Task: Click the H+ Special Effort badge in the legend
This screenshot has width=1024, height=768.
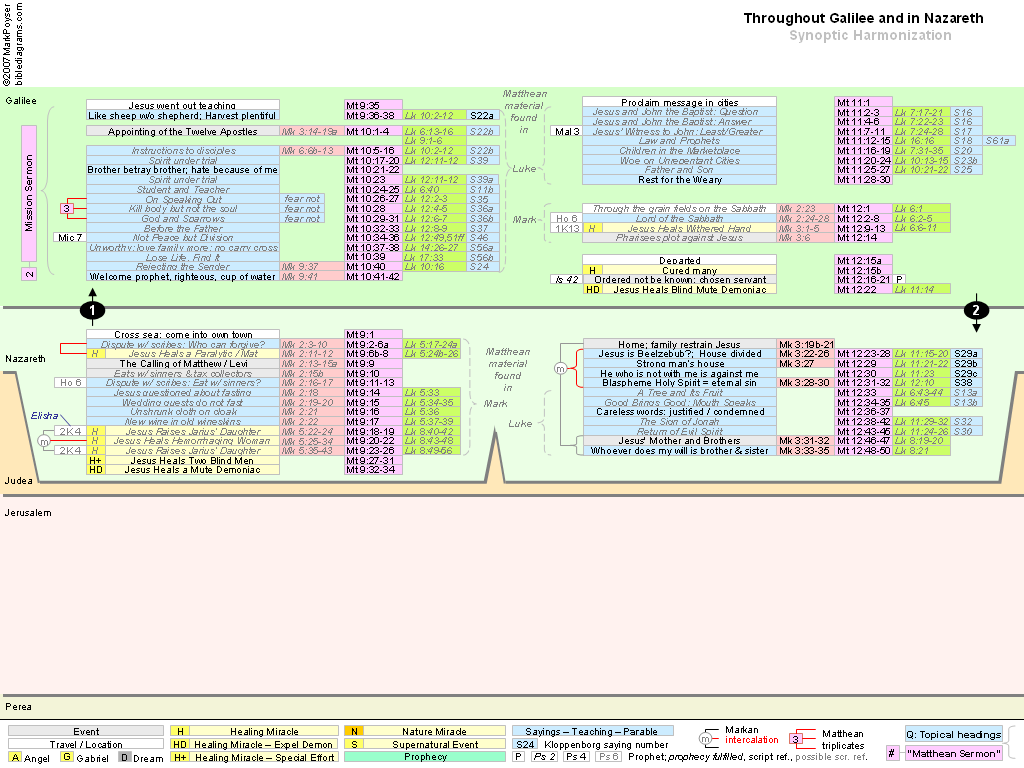Action: (x=180, y=757)
